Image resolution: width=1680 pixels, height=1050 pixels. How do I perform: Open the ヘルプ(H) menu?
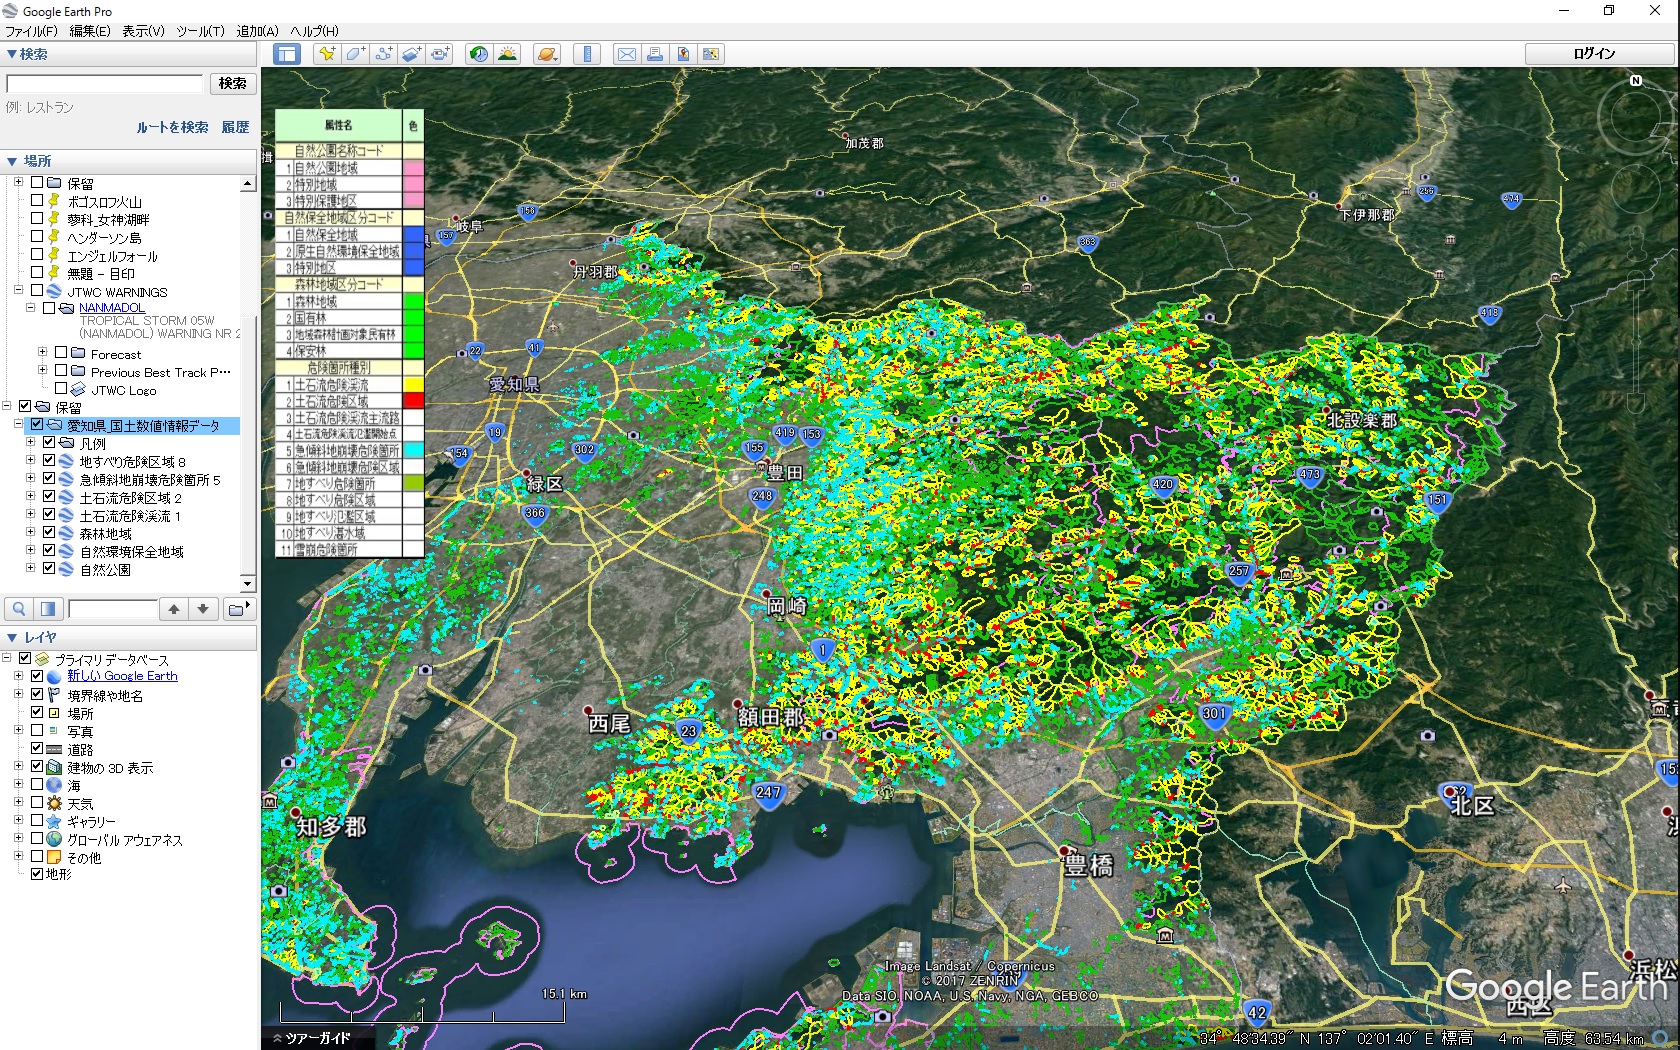[x=314, y=31]
